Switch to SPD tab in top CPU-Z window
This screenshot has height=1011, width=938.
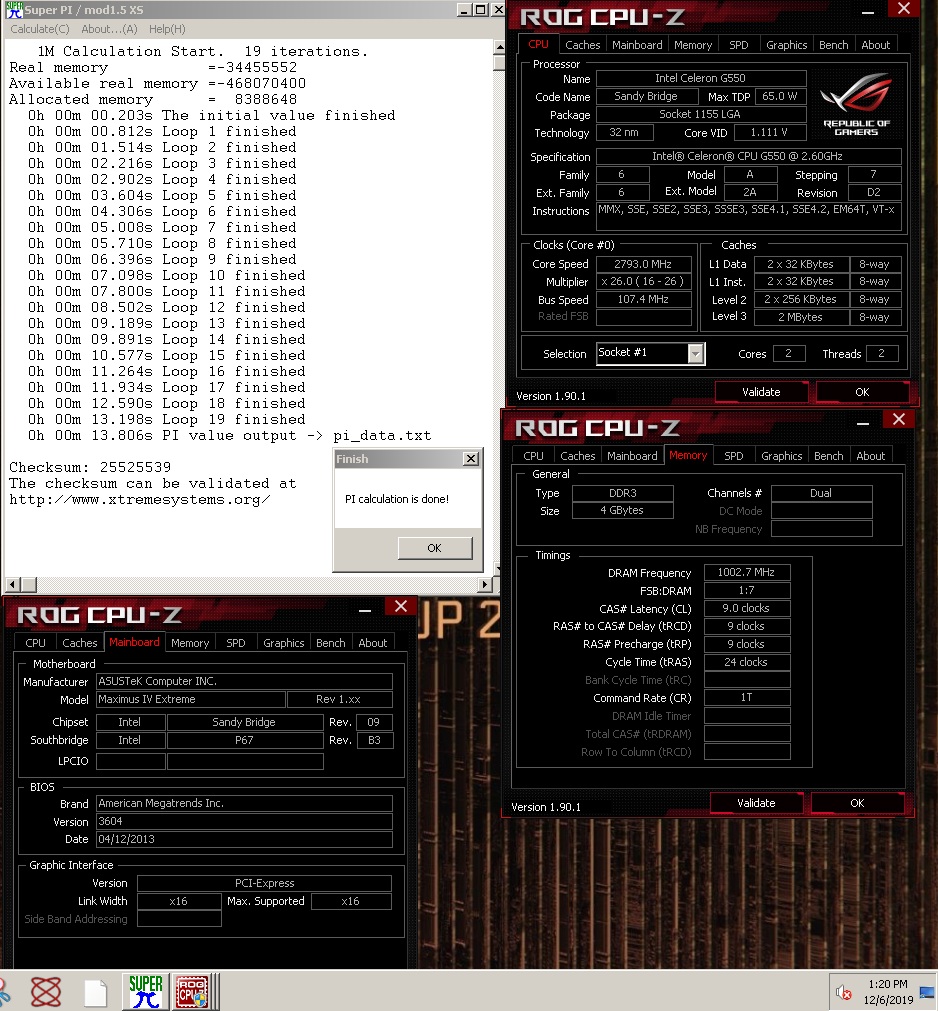(x=739, y=45)
